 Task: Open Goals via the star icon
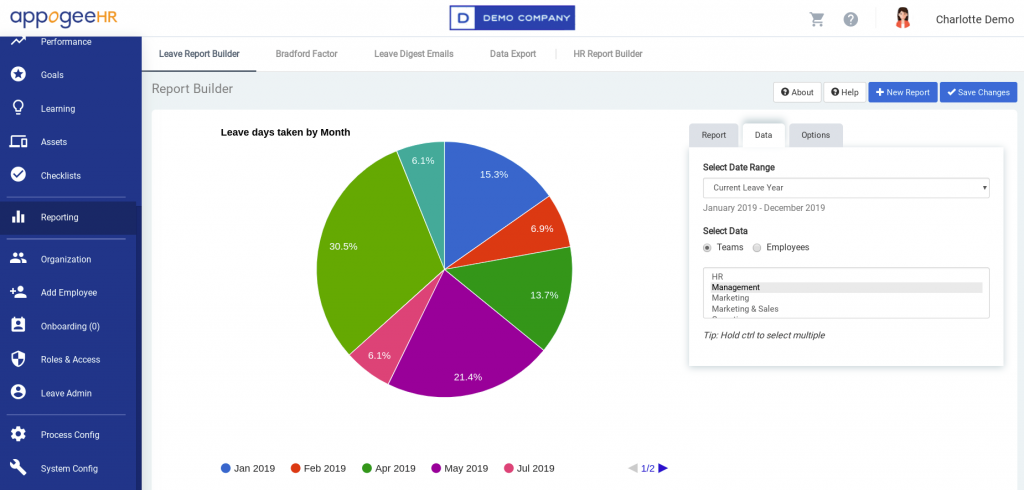(18, 74)
